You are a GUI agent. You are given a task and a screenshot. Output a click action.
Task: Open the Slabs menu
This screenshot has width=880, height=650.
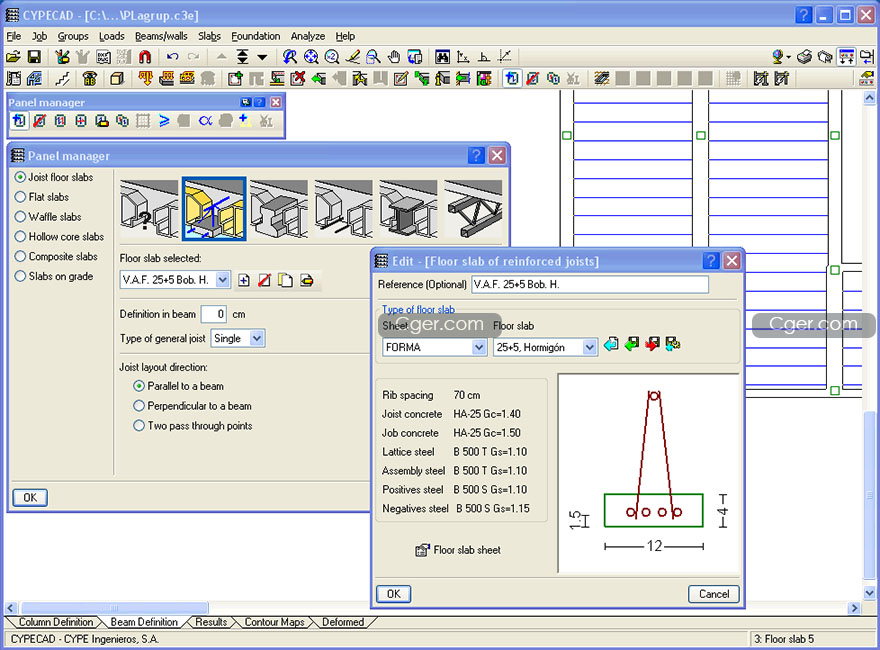[x=209, y=36]
